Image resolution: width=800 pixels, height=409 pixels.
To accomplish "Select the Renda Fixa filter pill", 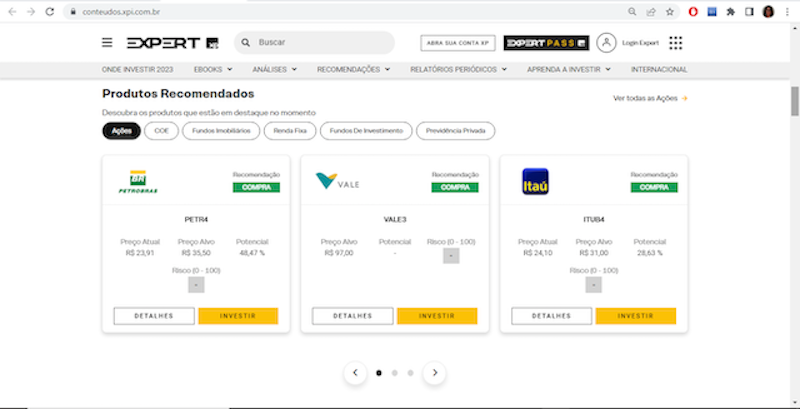I will (290, 131).
